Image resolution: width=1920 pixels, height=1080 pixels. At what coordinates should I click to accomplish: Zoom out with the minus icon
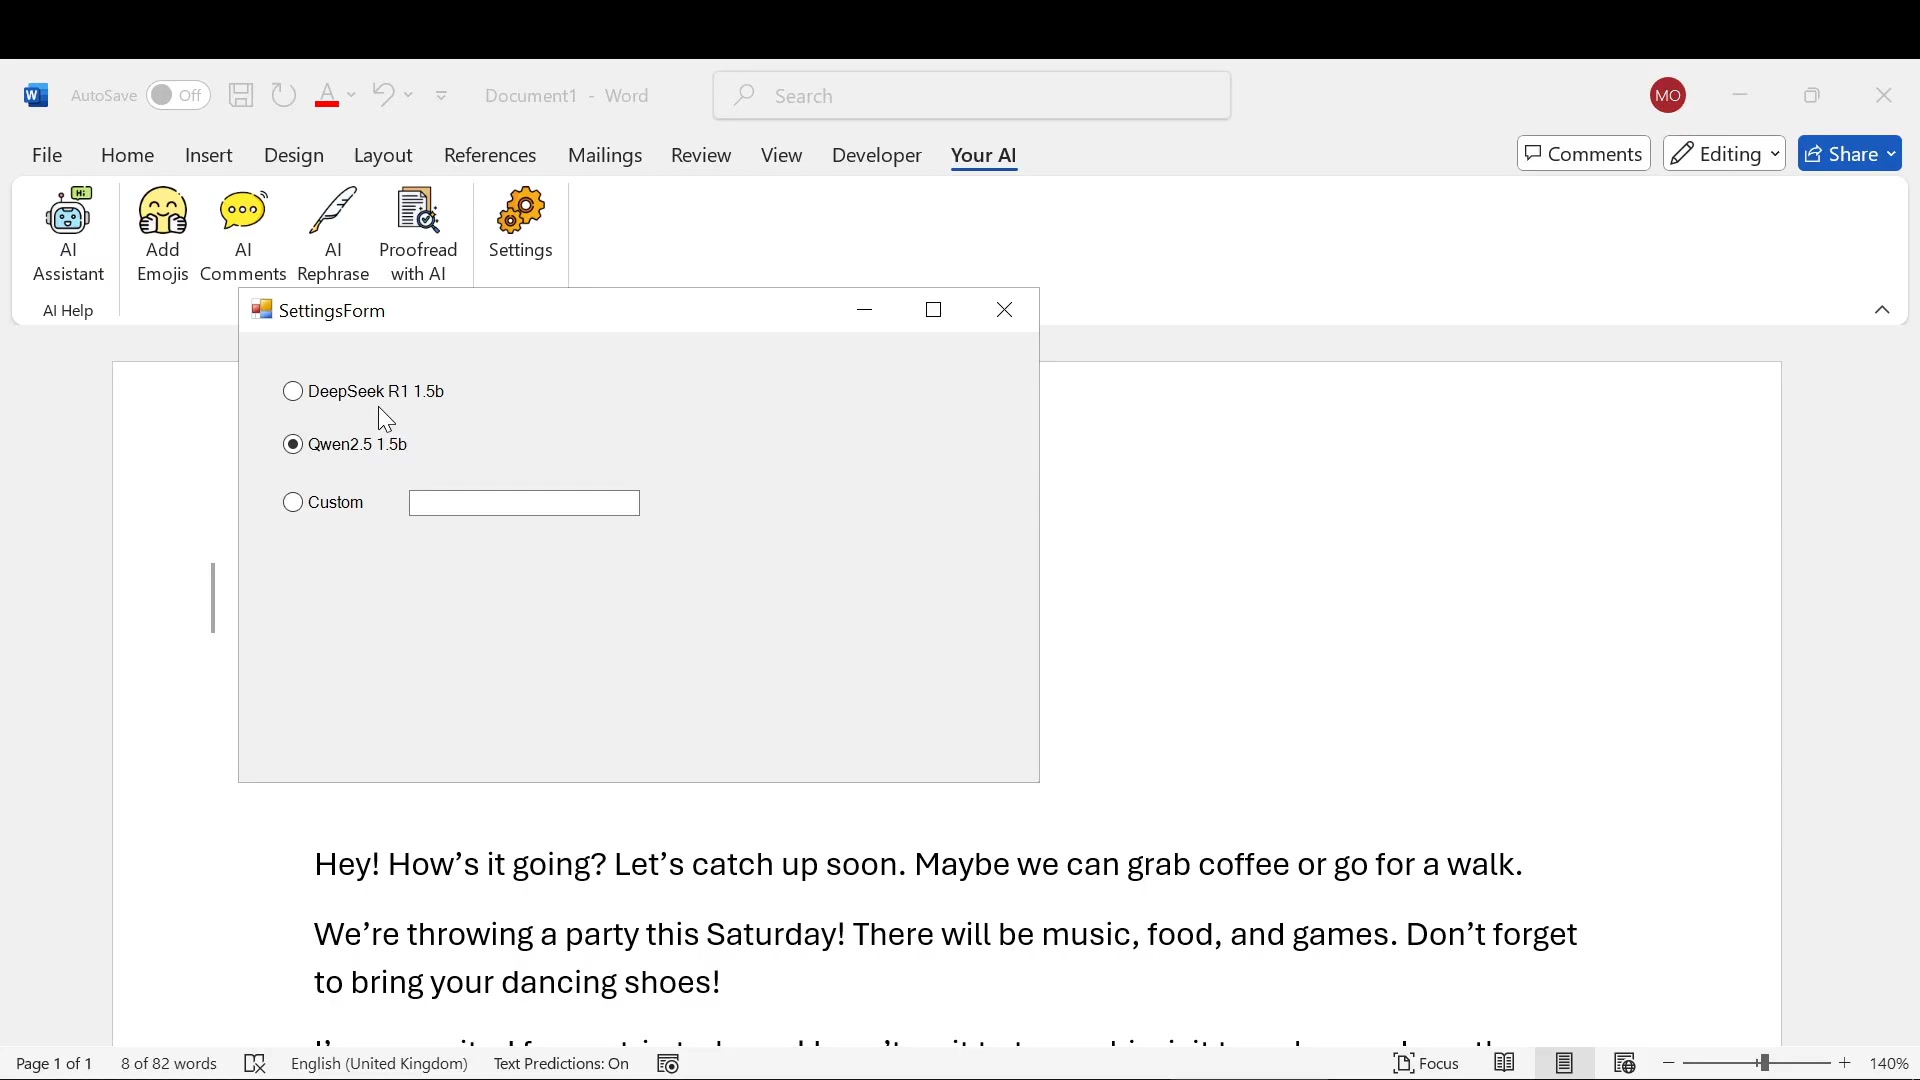point(1669,1064)
